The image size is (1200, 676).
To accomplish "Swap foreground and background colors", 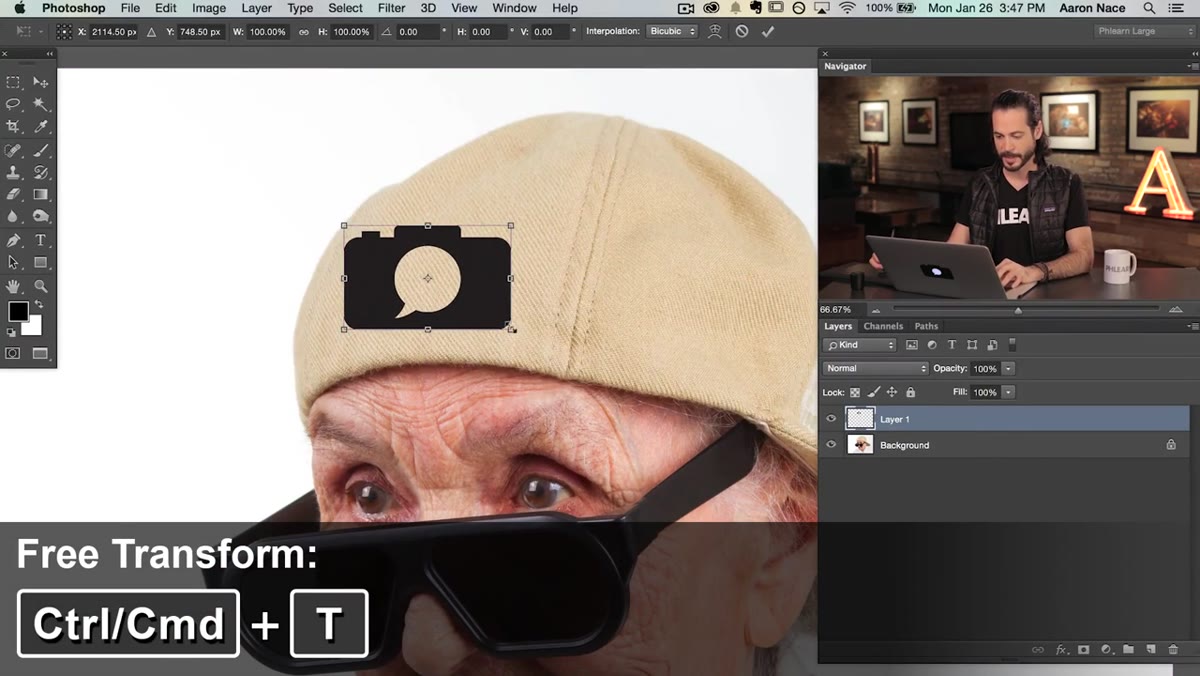I will coord(39,305).
